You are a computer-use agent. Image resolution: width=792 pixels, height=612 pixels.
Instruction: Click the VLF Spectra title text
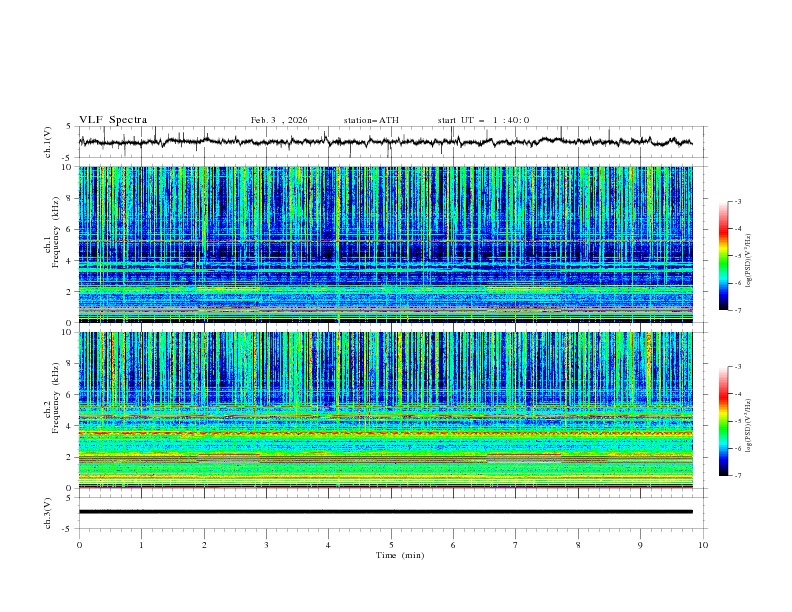[113, 120]
